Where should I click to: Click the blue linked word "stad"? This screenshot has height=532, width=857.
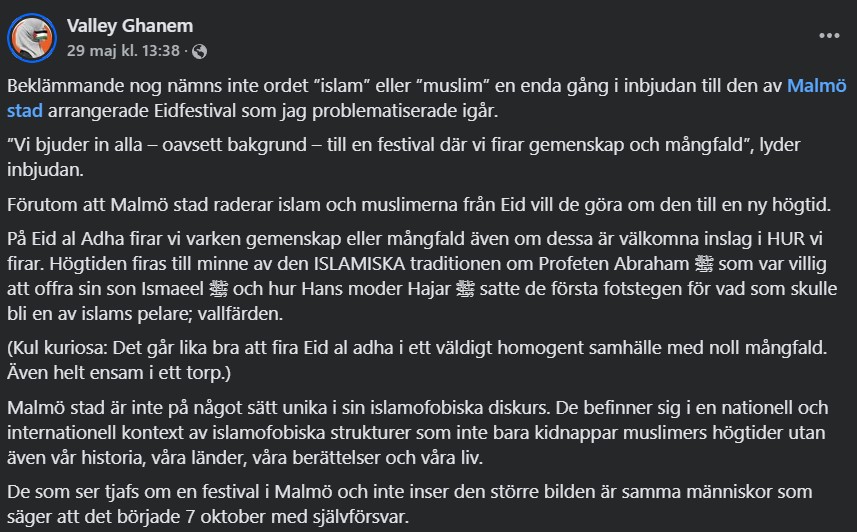(25, 111)
